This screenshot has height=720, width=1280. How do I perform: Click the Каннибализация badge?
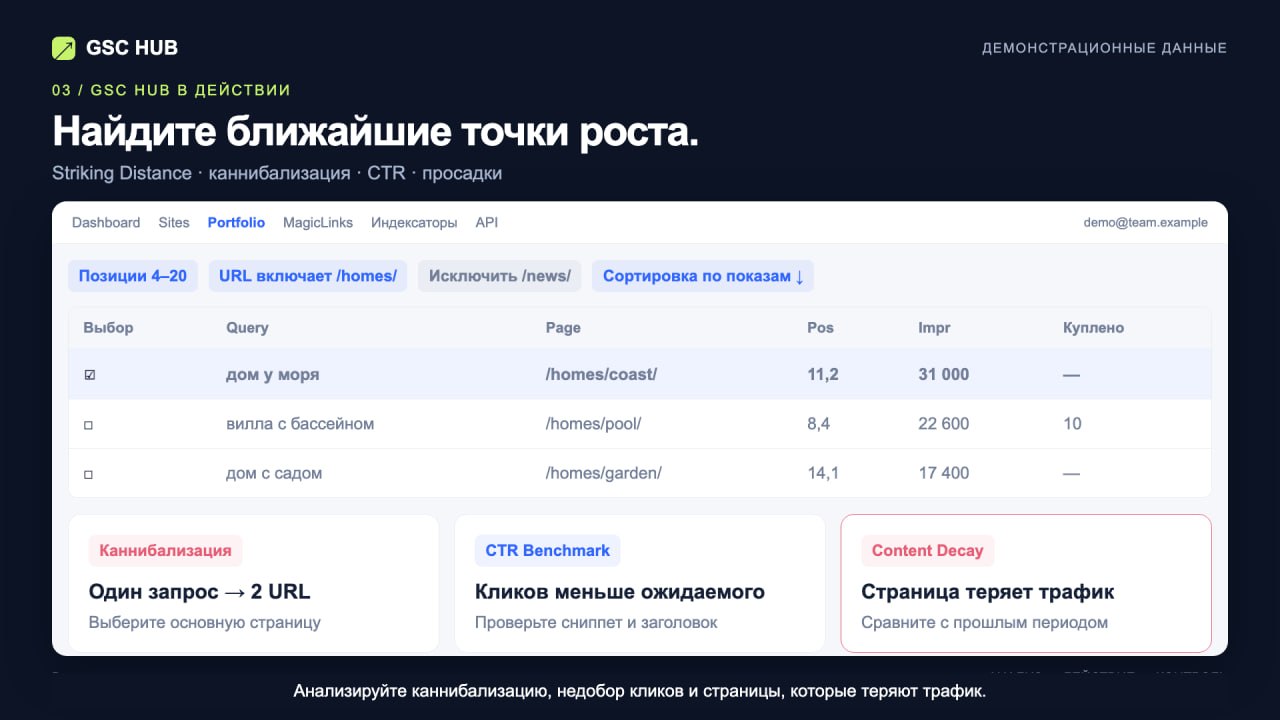(166, 550)
